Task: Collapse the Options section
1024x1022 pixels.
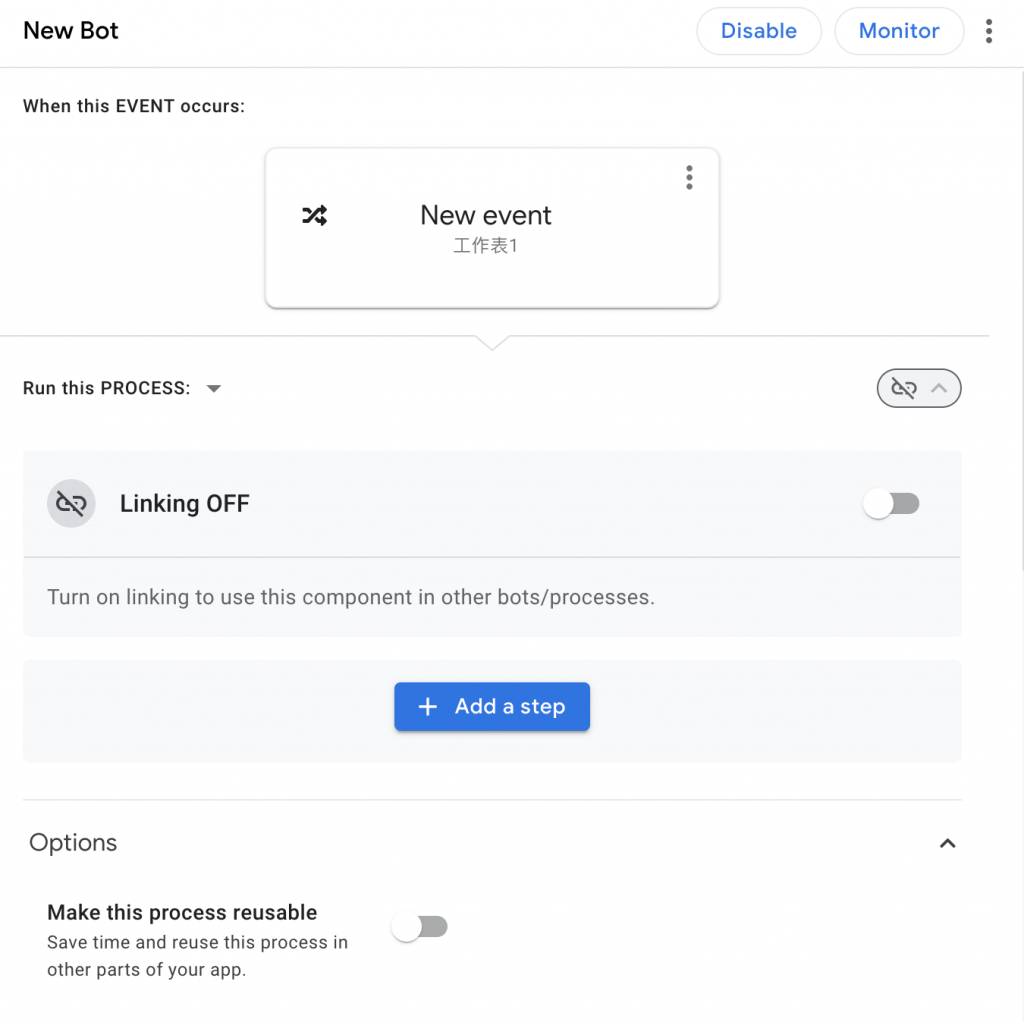Action: tap(947, 843)
